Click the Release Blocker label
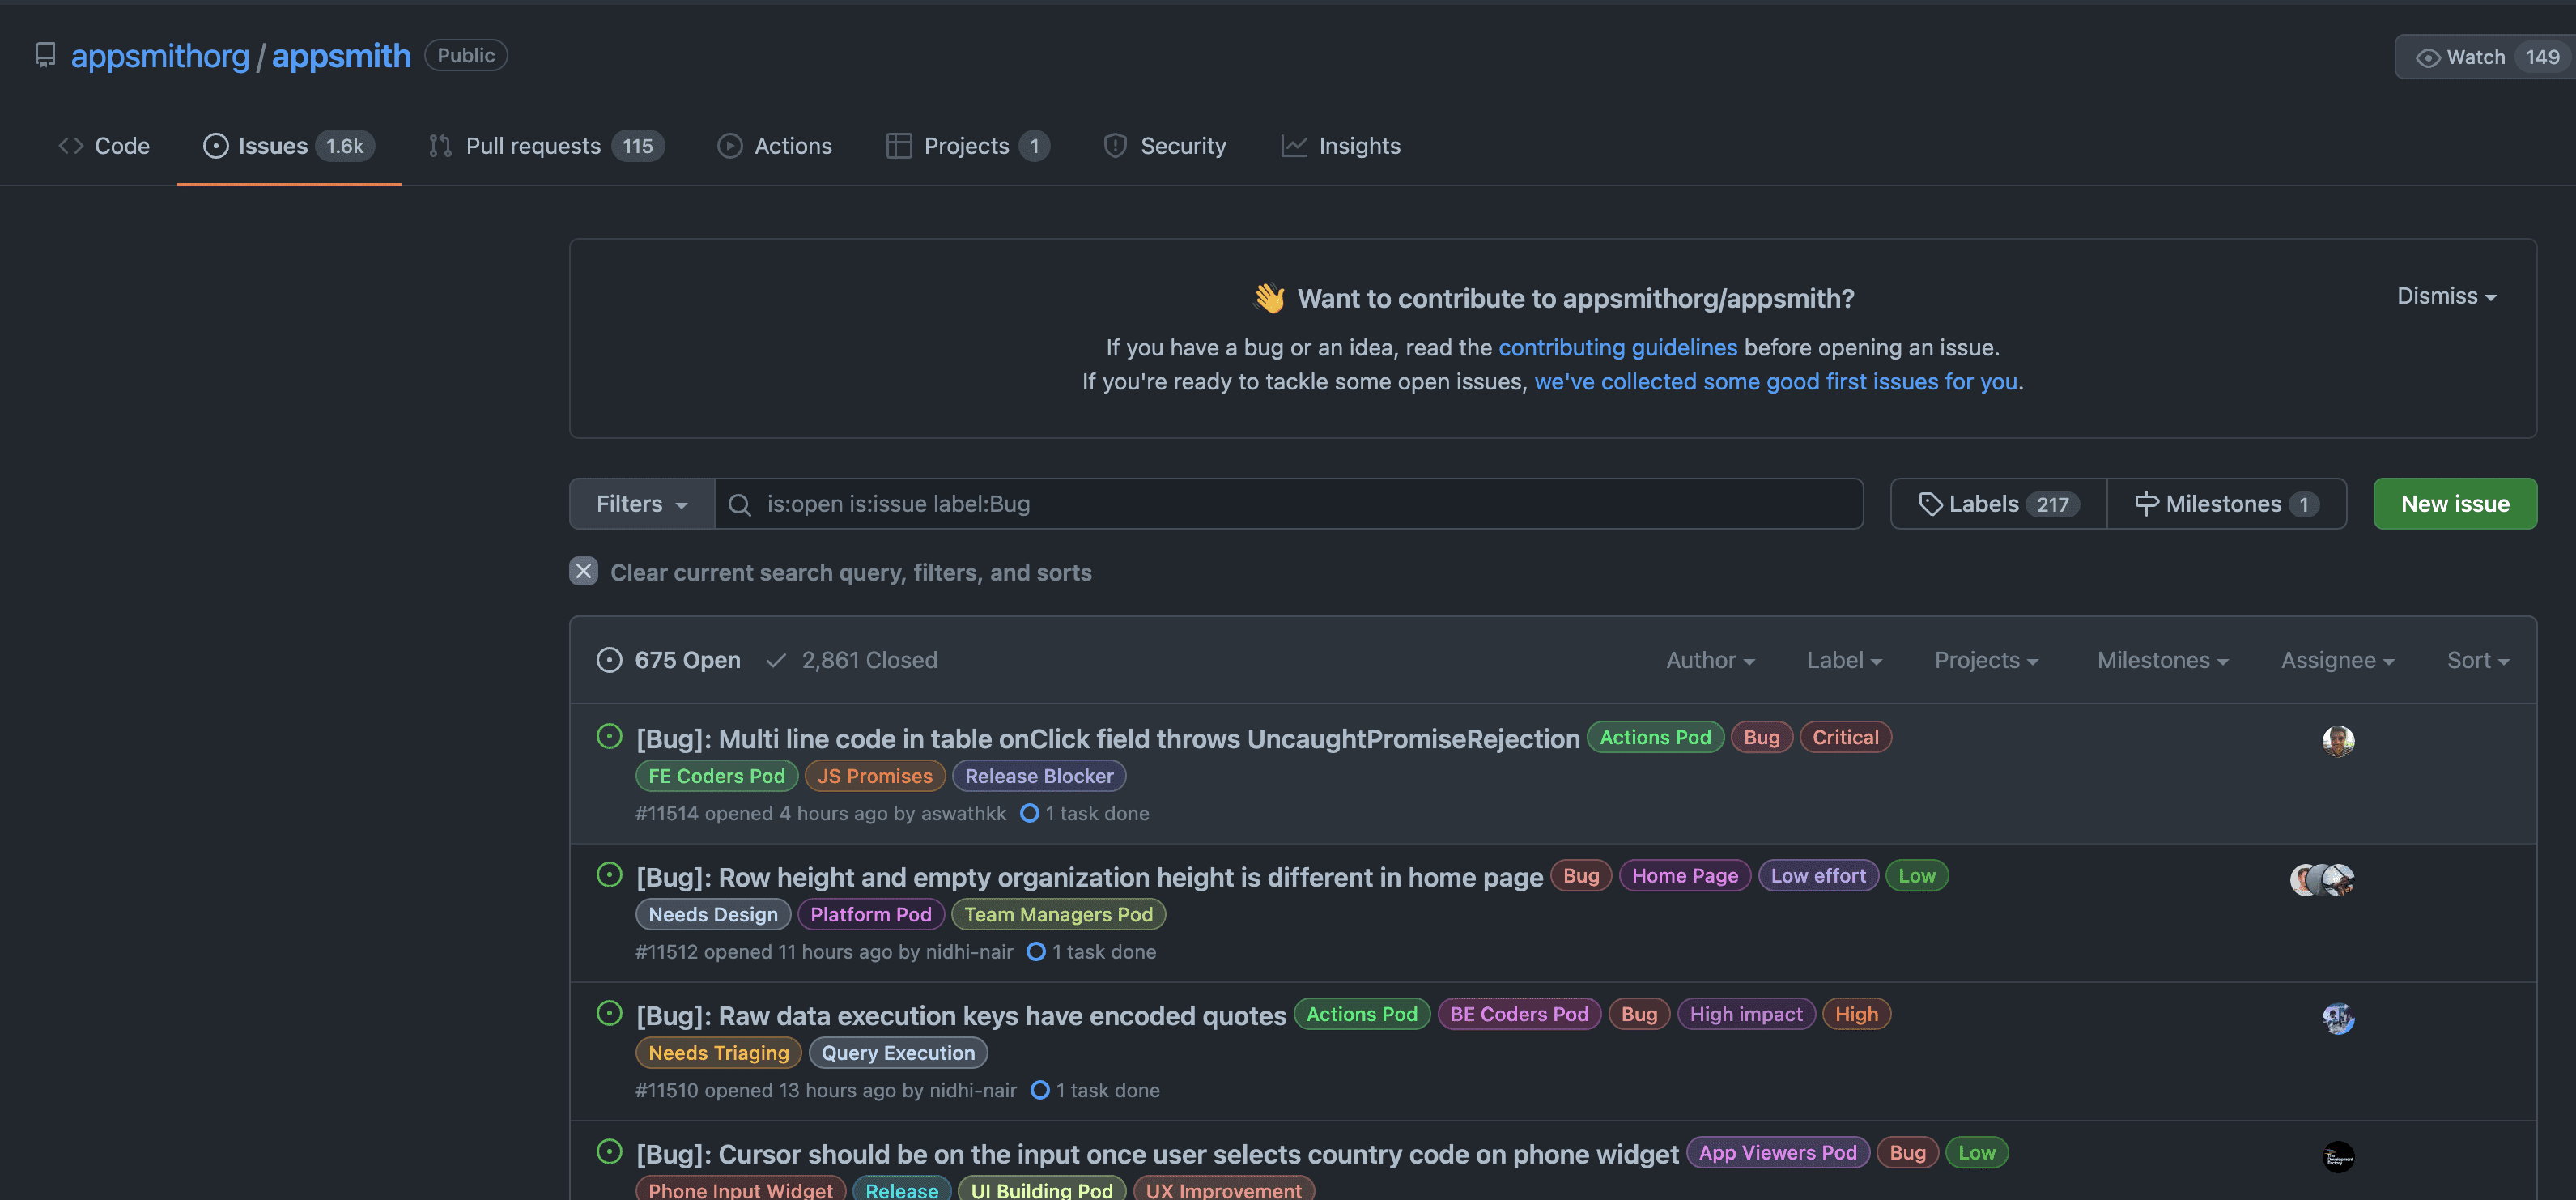 [x=1039, y=776]
